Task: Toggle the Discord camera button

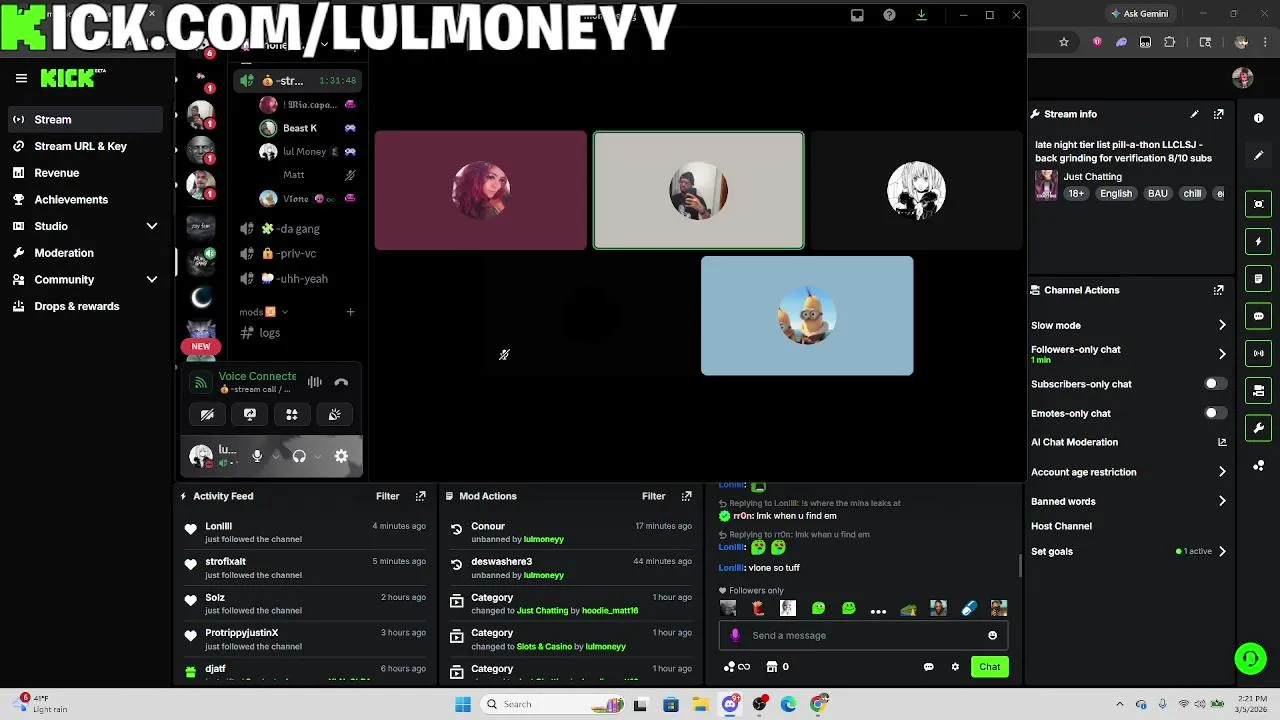Action: (207, 414)
